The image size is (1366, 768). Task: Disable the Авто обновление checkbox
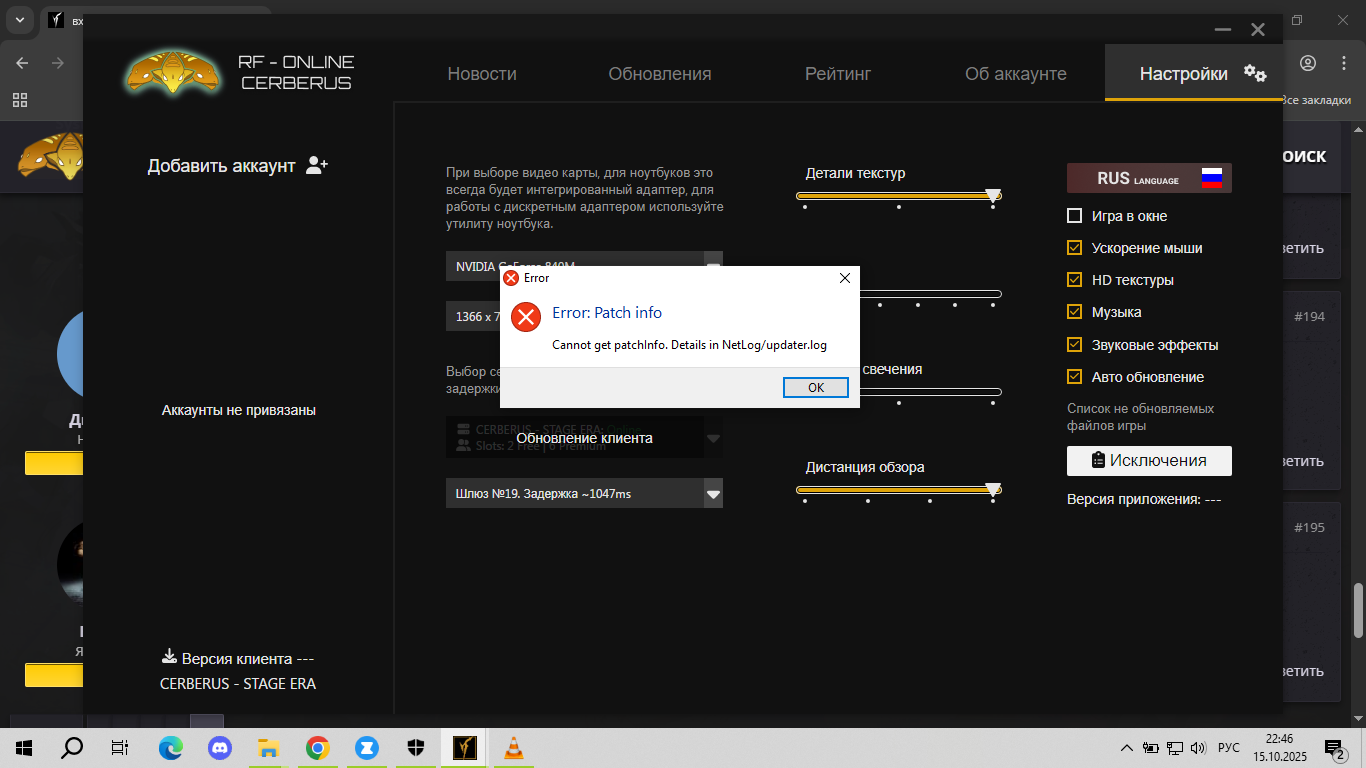(x=1075, y=377)
